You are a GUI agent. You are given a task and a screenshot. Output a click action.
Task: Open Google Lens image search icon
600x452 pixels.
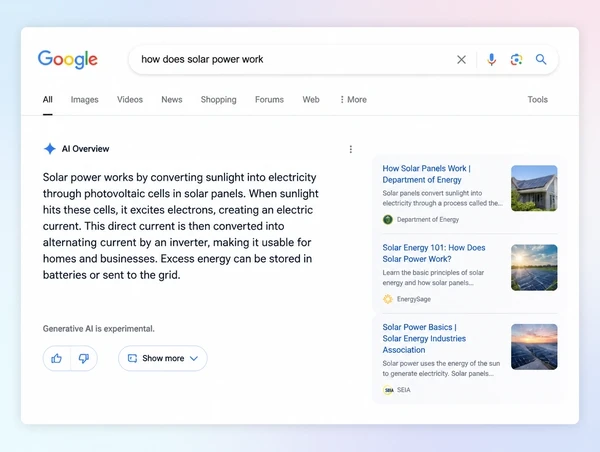[x=516, y=60]
